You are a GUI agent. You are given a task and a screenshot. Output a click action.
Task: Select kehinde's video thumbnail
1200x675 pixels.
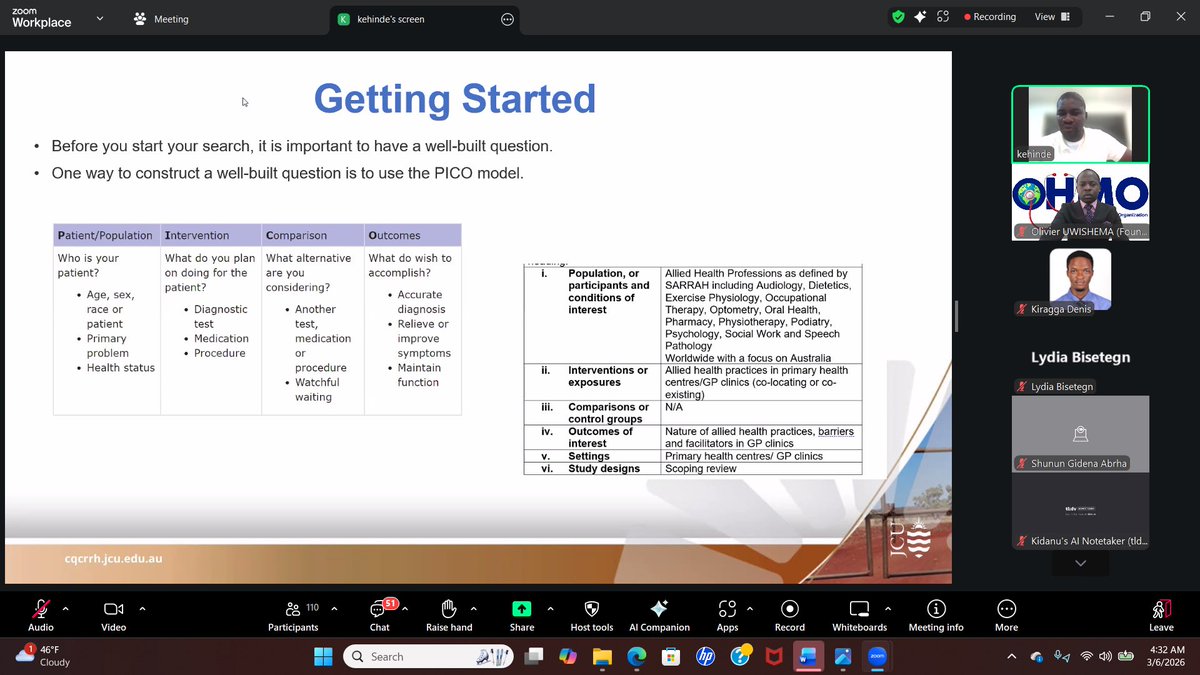pyautogui.click(x=1080, y=125)
